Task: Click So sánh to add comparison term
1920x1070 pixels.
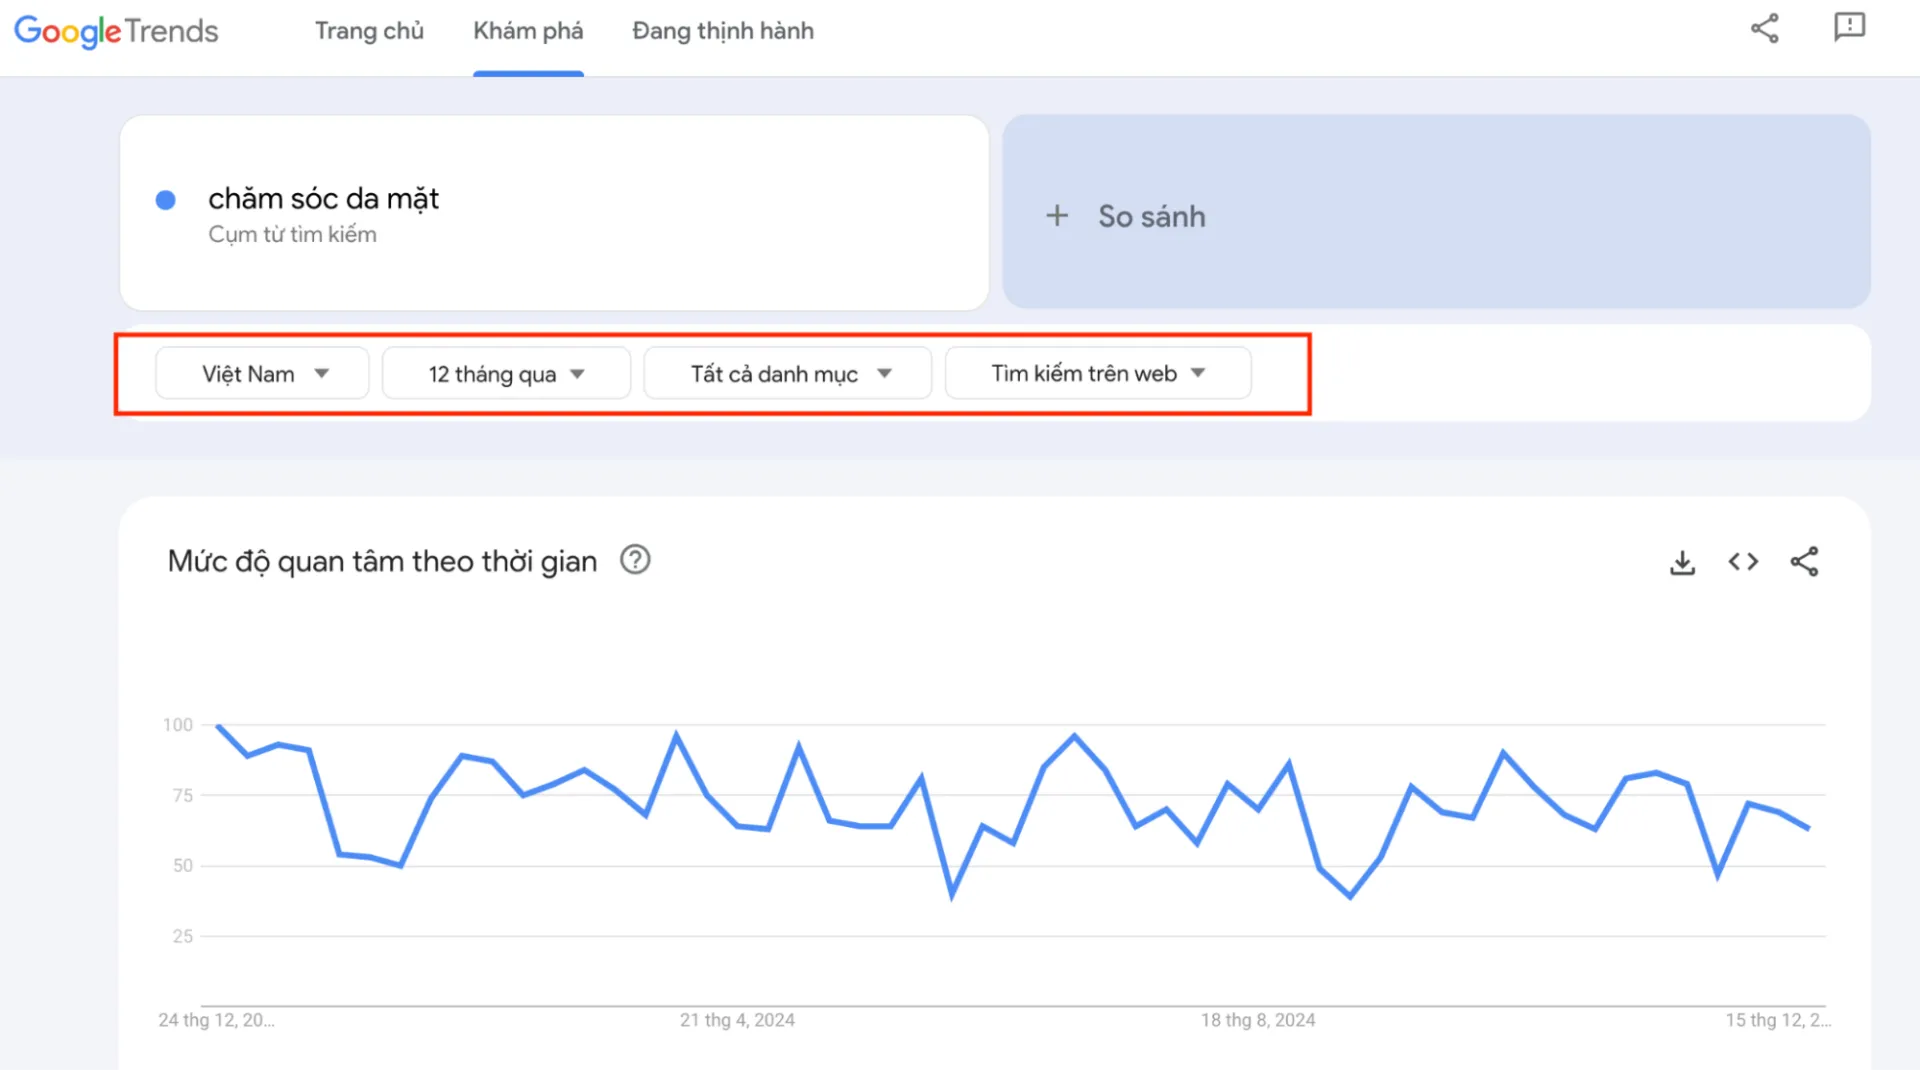Action: click(1151, 217)
